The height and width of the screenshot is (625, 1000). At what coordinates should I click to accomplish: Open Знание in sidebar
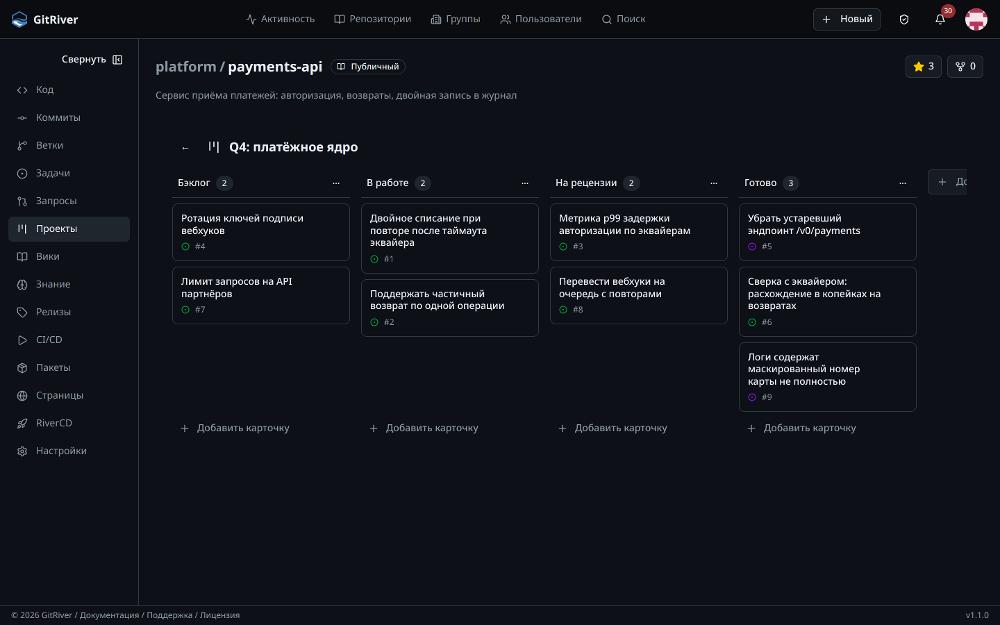tap(69, 284)
